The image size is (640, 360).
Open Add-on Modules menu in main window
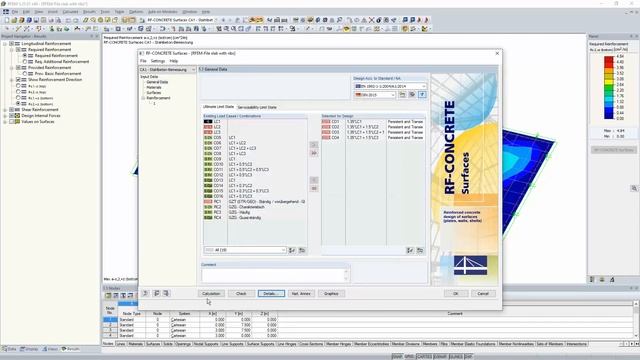[x=162, y=12]
